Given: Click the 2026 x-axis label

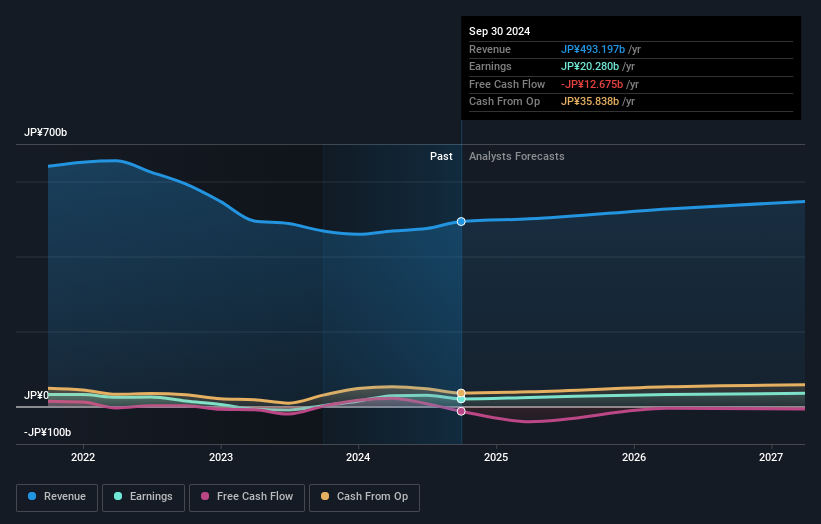Looking at the screenshot, I should 634,457.
